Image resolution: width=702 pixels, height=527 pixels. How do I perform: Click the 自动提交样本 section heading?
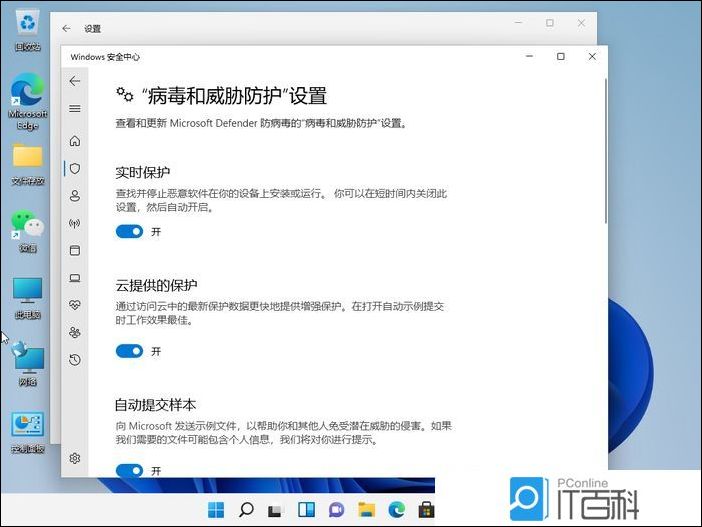point(156,405)
